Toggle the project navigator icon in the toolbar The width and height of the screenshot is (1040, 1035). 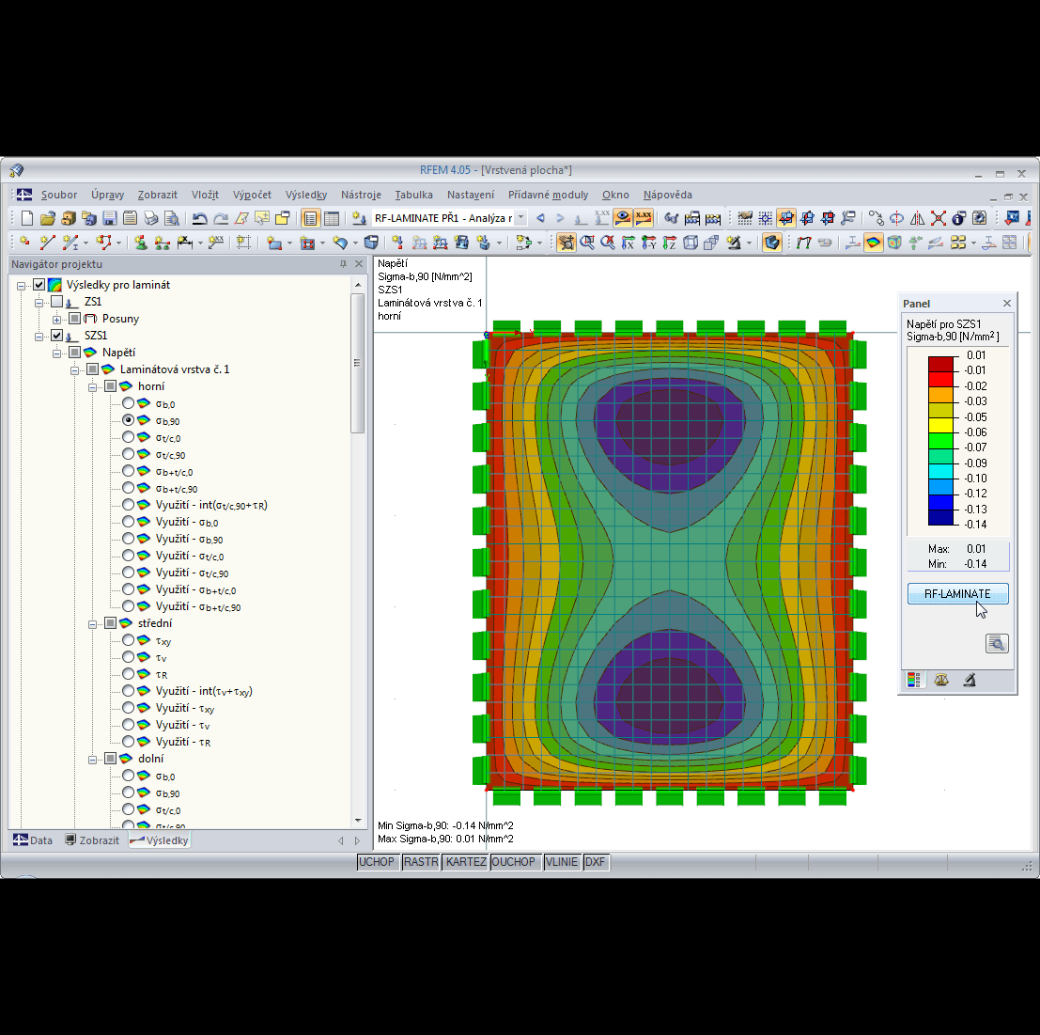[310, 218]
